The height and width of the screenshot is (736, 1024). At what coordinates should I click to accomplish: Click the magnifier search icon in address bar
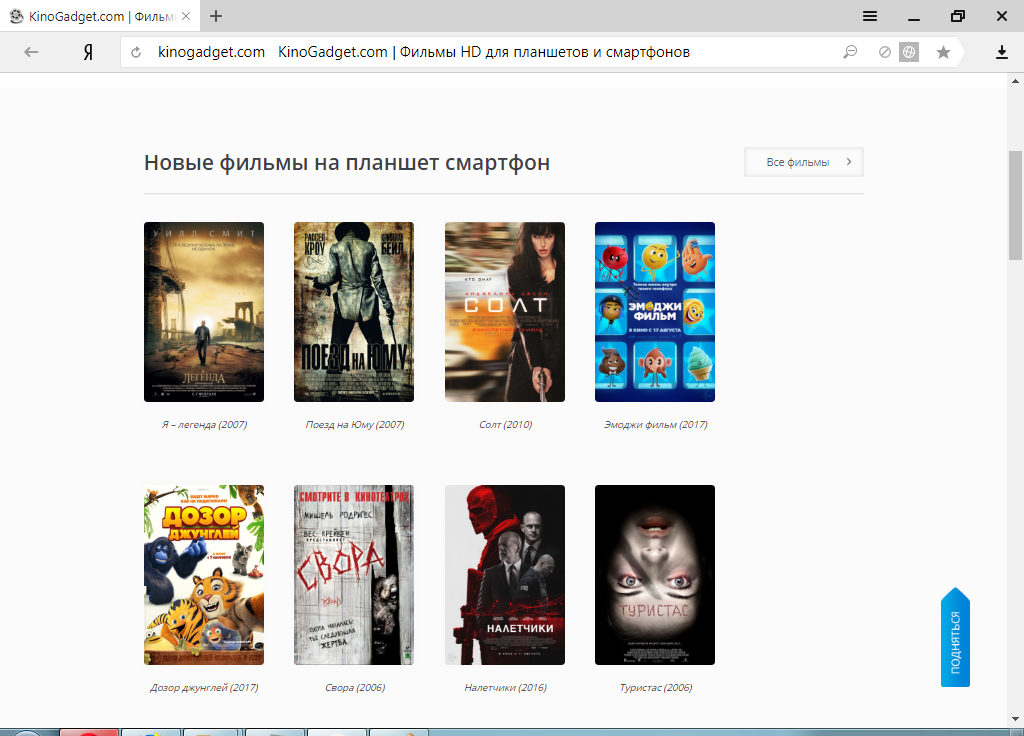(x=850, y=52)
